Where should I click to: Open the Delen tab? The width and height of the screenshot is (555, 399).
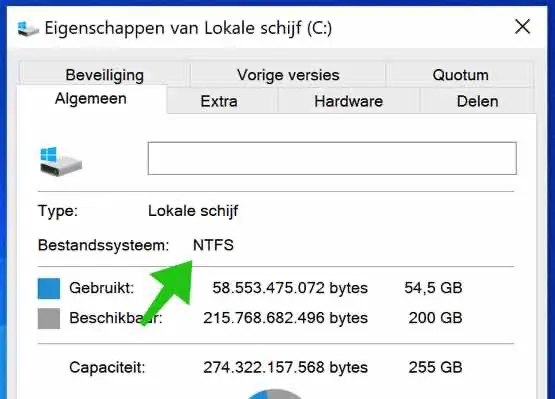pyautogui.click(x=477, y=101)
